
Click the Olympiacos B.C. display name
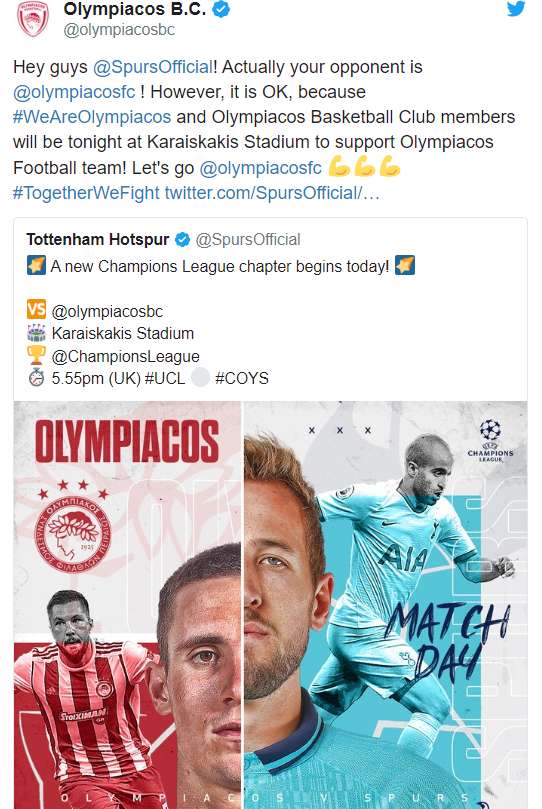(135, 9)
